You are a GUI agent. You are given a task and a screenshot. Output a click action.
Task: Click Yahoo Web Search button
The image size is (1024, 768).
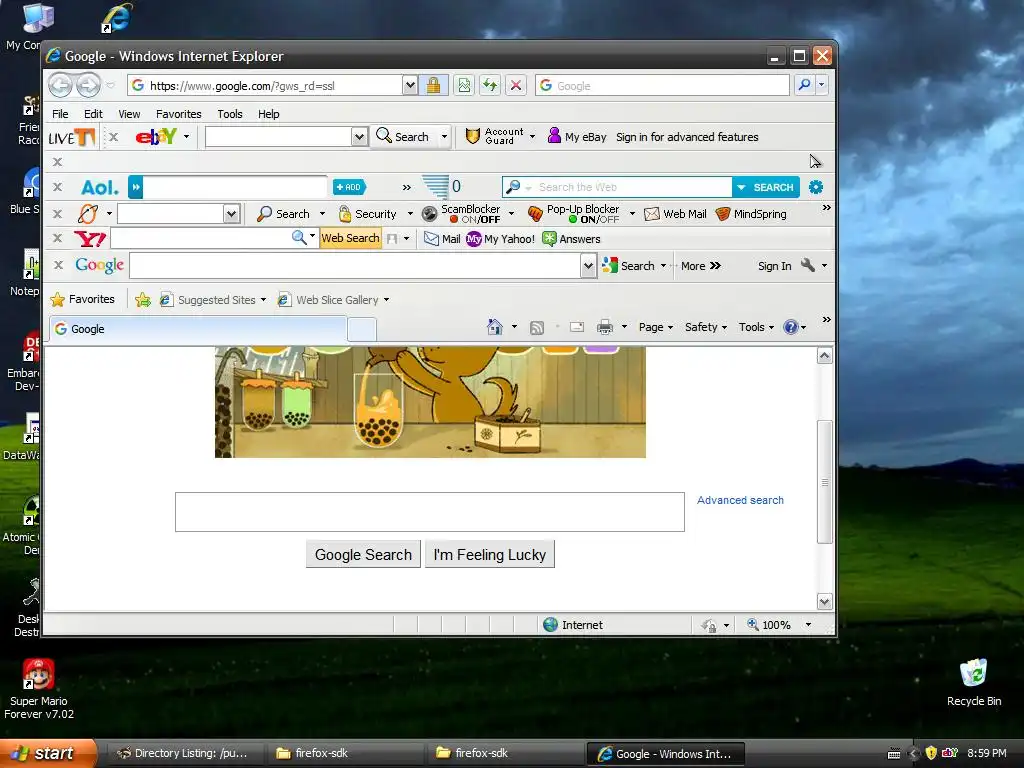point(350,238)
